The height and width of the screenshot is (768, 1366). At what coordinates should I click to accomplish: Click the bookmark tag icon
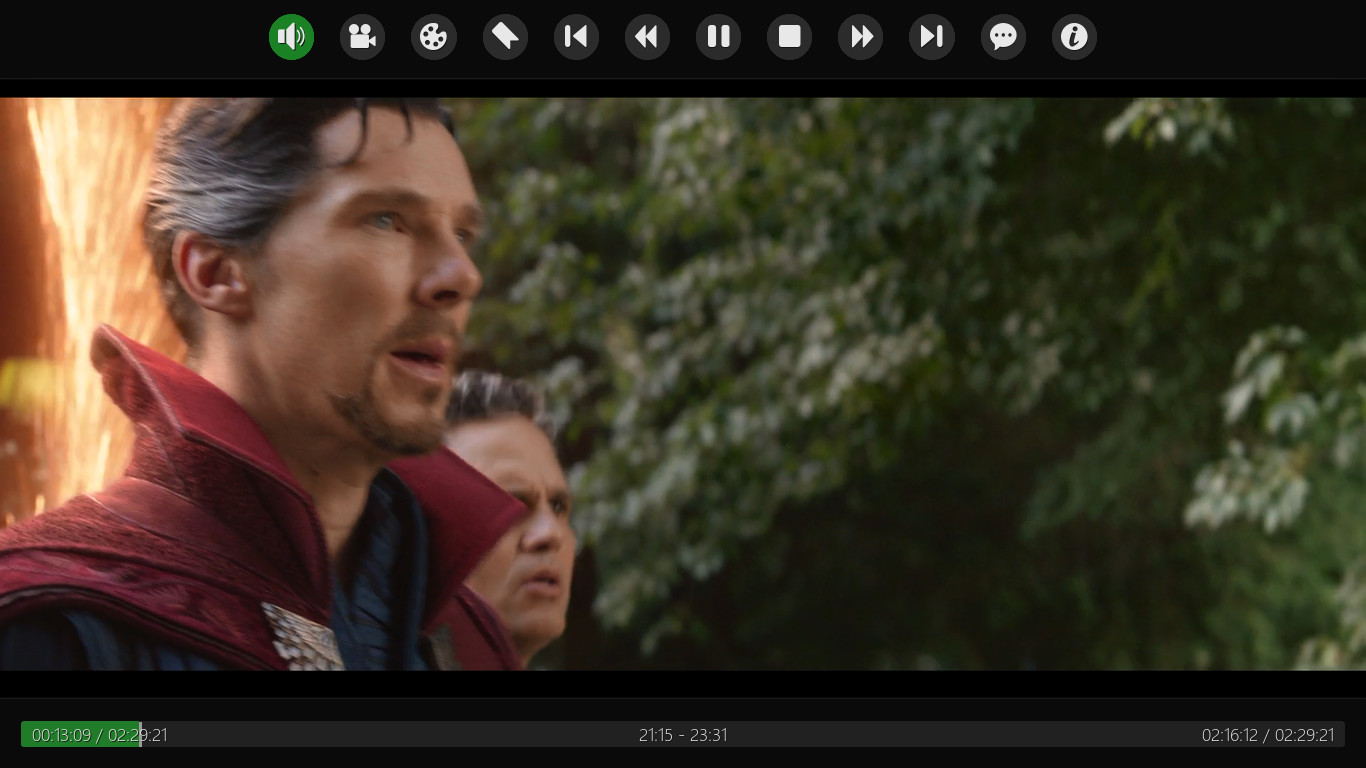point(505,37)
